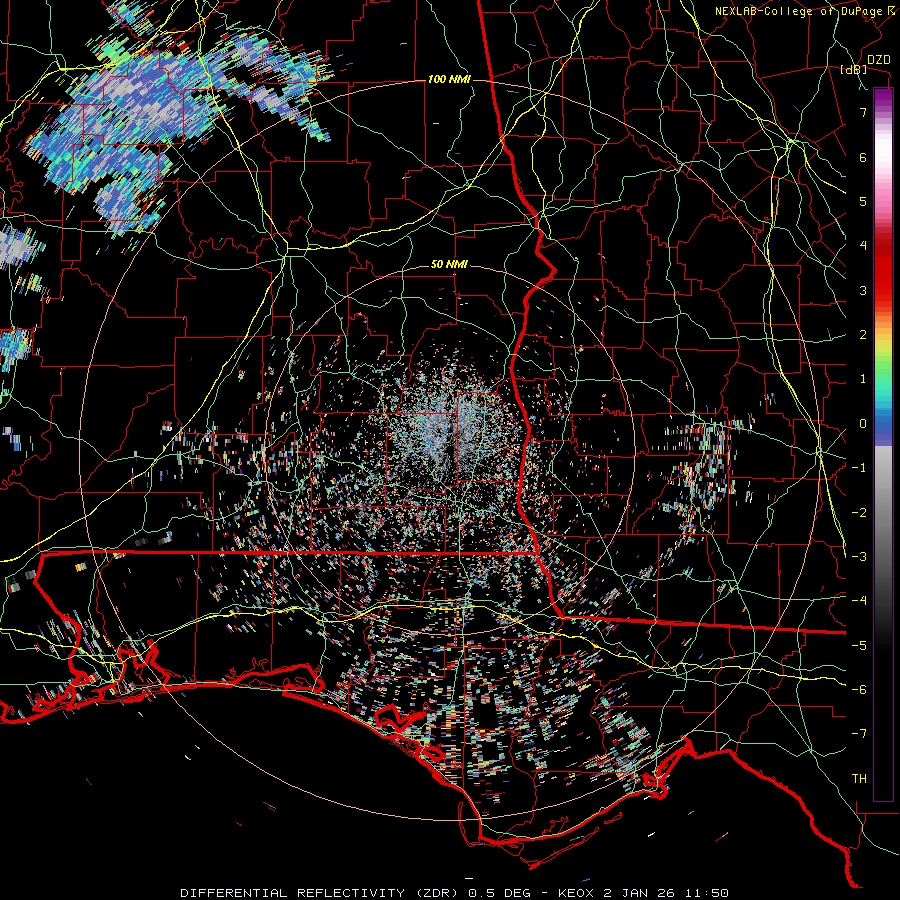Click the -2 value on color scale
Viewport: 900px width, 900px height.
click(859, 512)
